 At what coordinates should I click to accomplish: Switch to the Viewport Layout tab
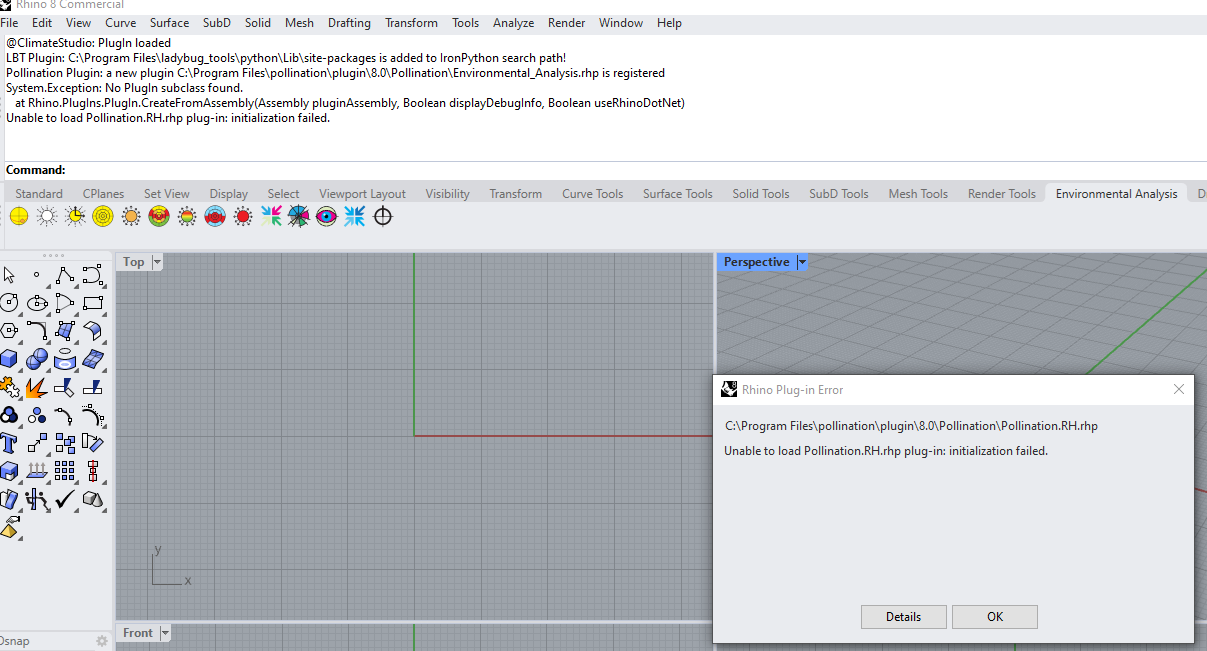pos(362,194)
